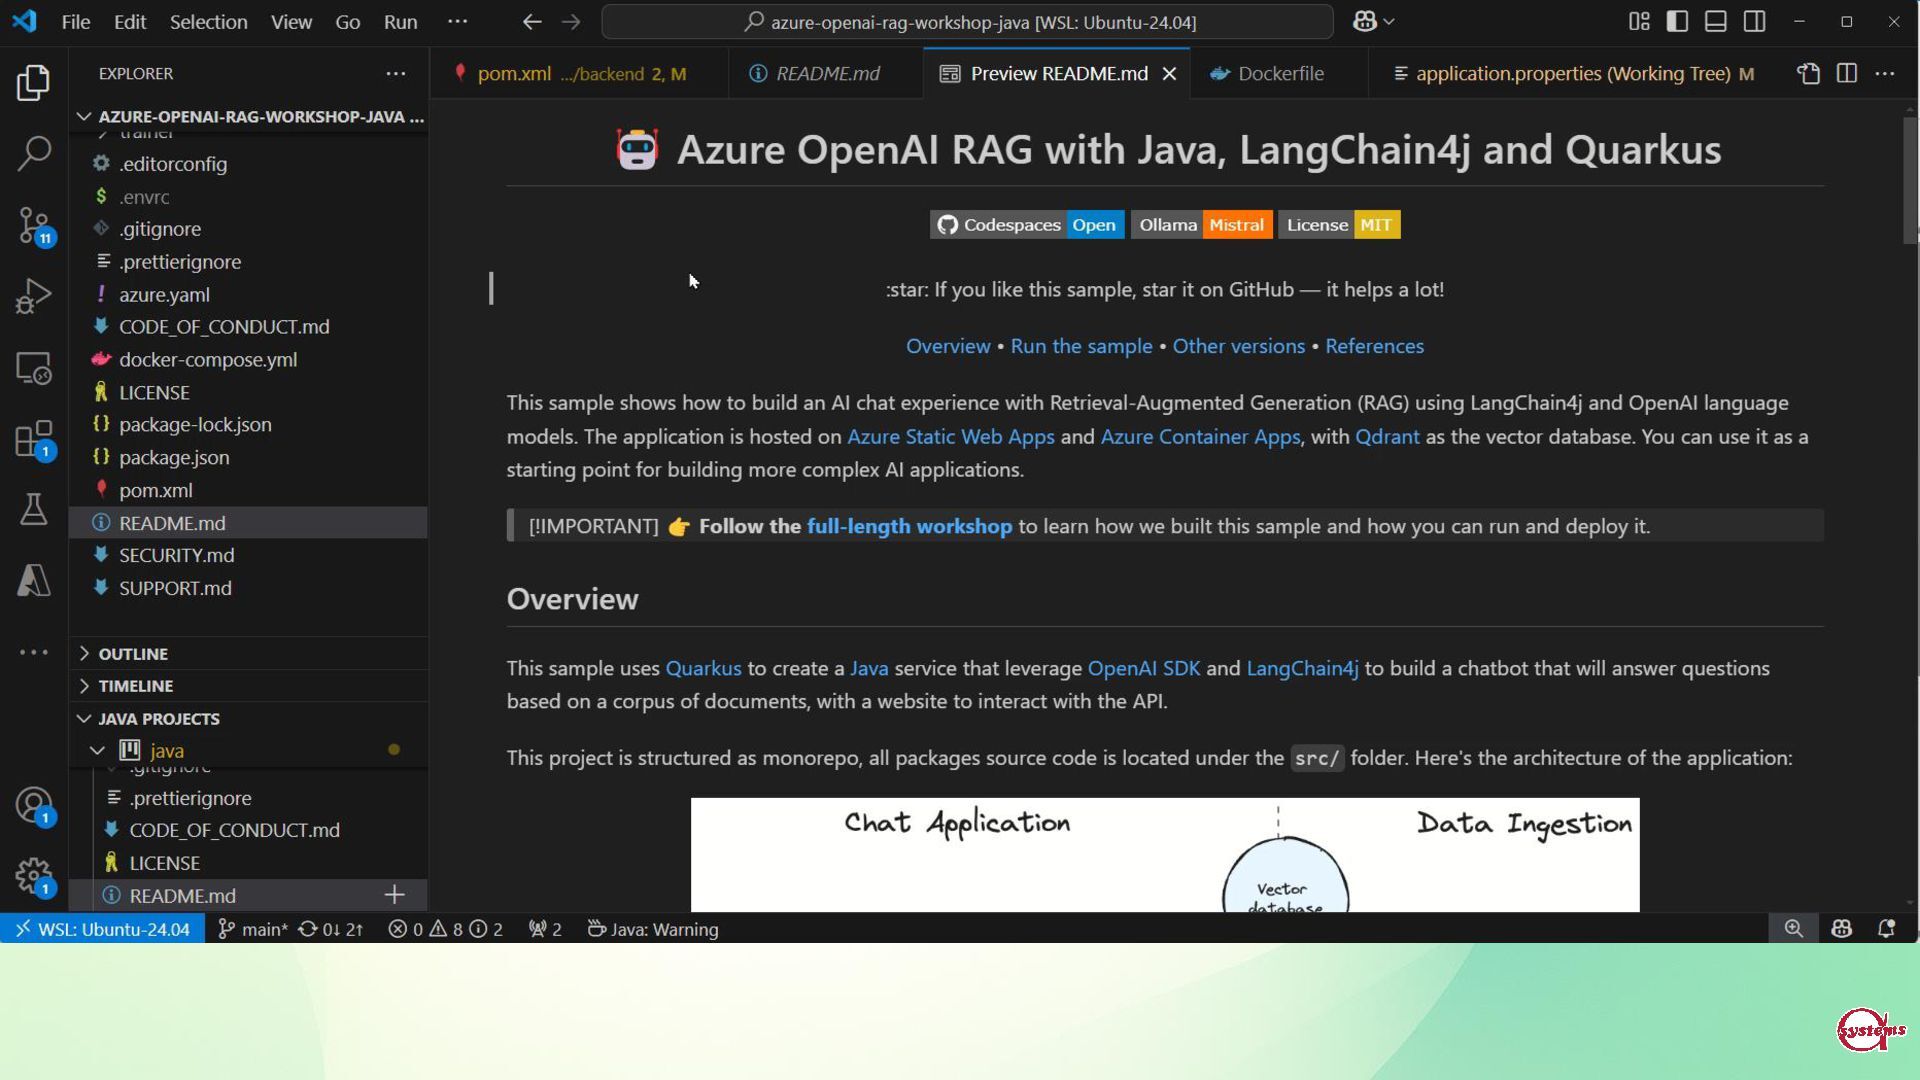Image resolution: width=1920 pixels, height=1080 pixels.
Task: Collapse the AZURE-OPENAI-RAG-WORKSHOP-JAVA folder section
Action: 250,116
